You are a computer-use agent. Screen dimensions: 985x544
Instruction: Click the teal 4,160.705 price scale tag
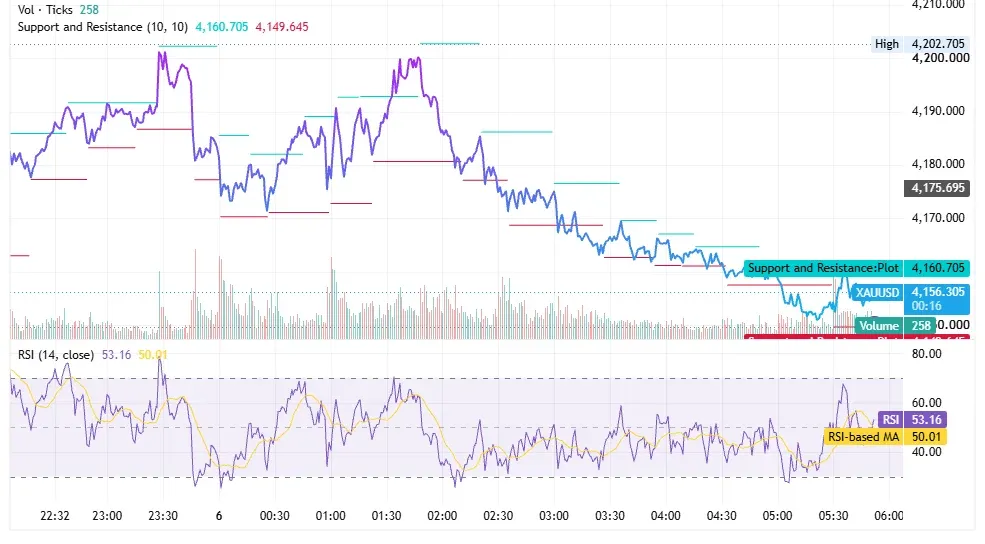click(937, 268)
